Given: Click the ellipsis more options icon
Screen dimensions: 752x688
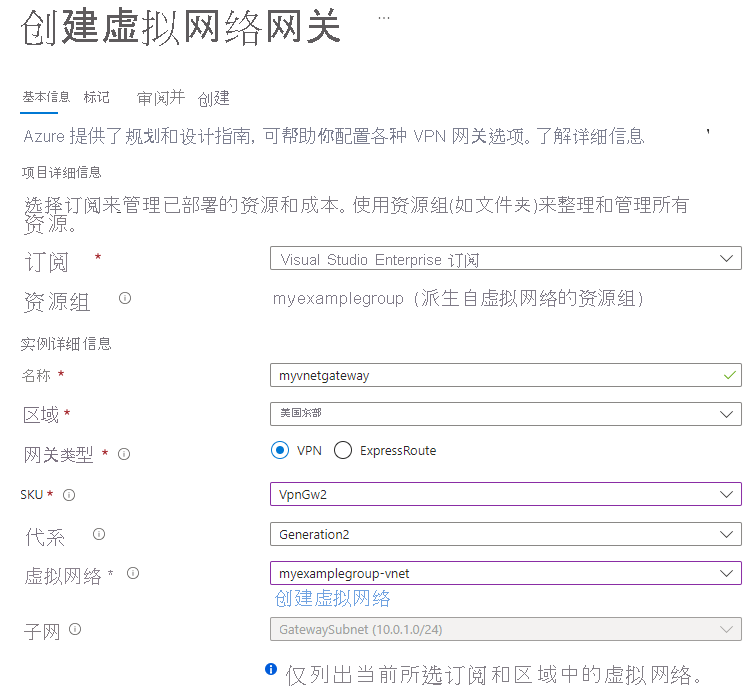Looking at the screenshot, I should [x=384, y=18].
